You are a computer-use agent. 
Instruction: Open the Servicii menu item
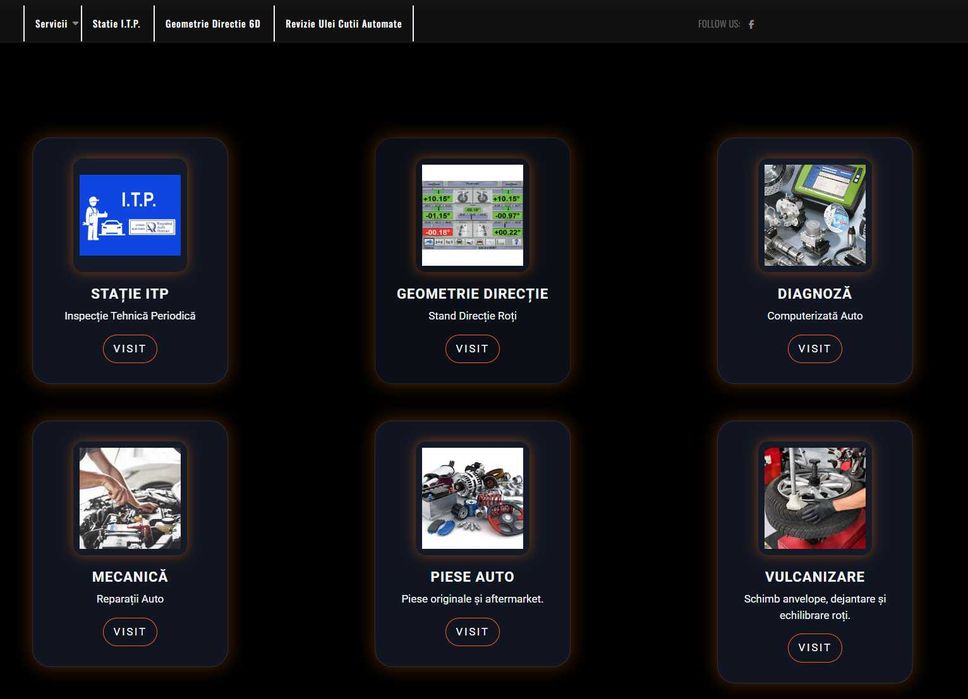click(51, 23)
